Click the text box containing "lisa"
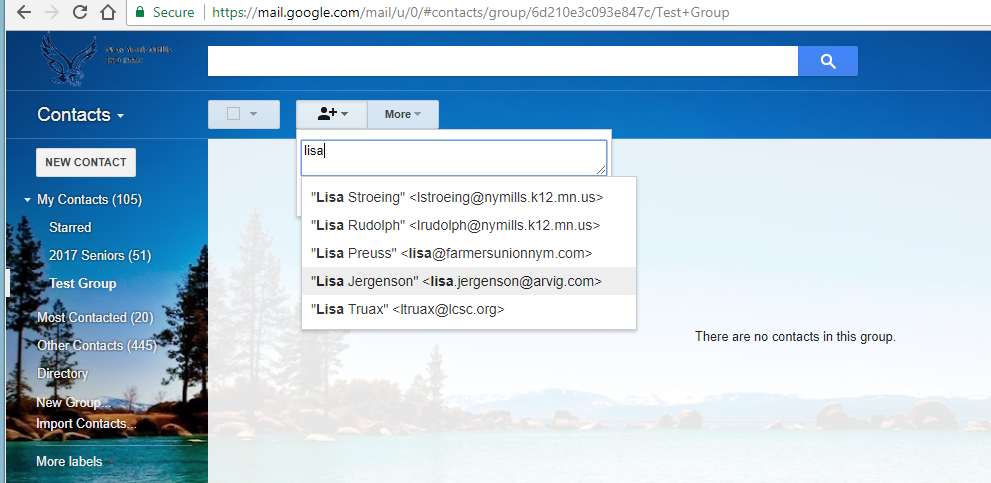Viewport: 991px width, 483px height. click(454, 157)
